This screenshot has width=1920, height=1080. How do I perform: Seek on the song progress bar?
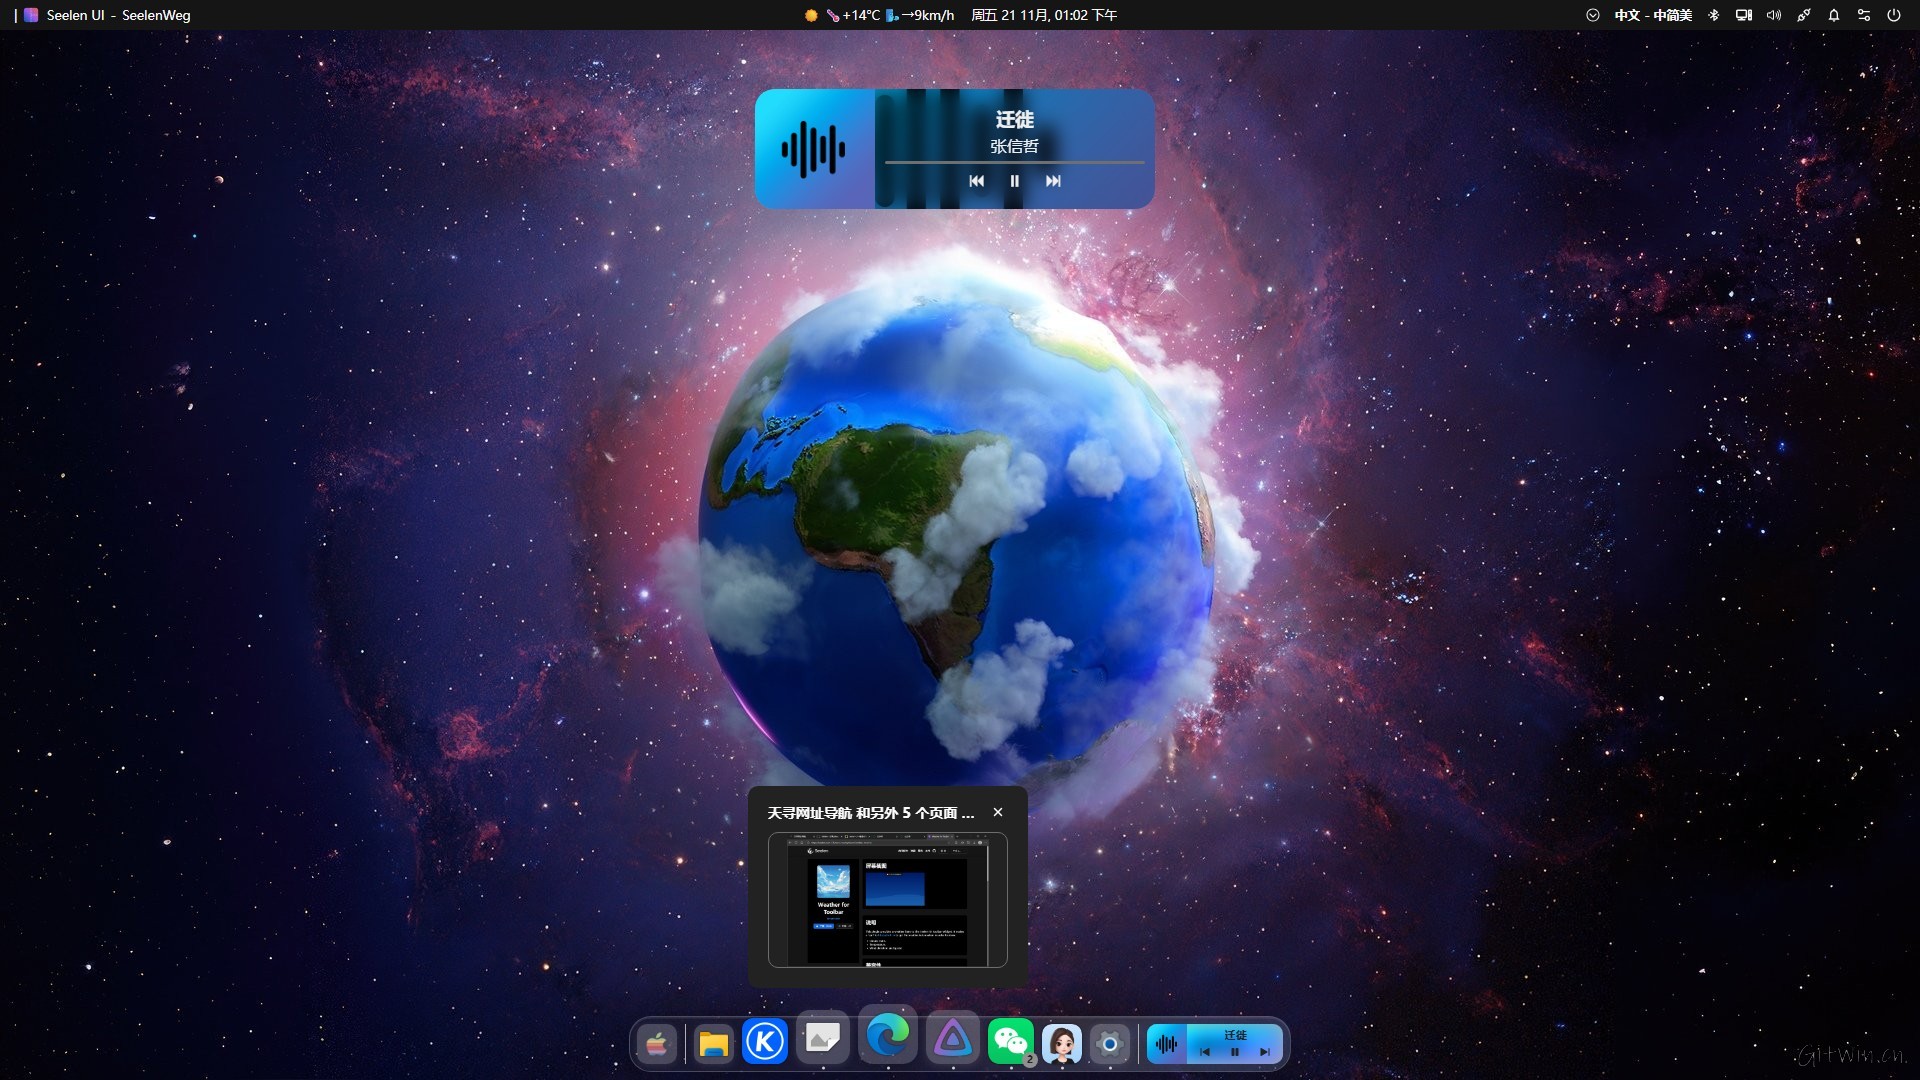1014,162
